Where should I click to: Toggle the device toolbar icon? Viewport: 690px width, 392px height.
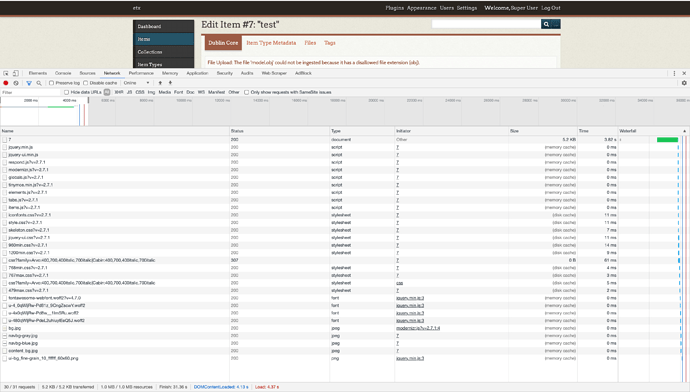15,73
